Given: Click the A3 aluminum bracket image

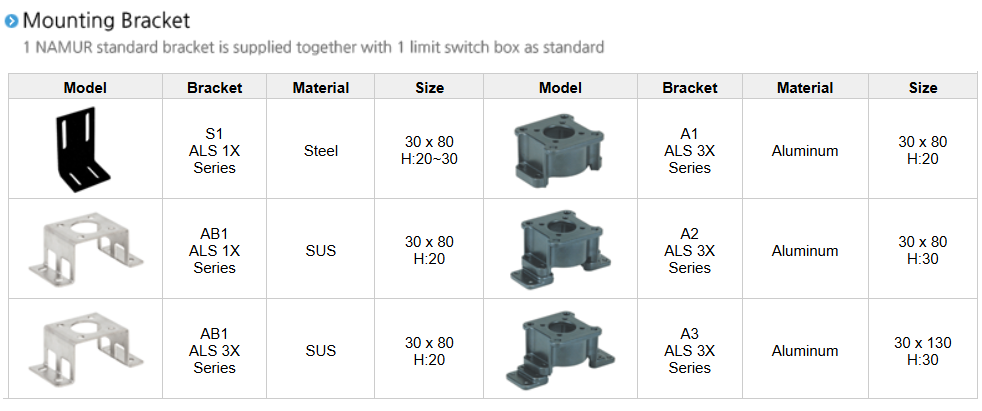Looking at the screenshot, I should [559, 350].
